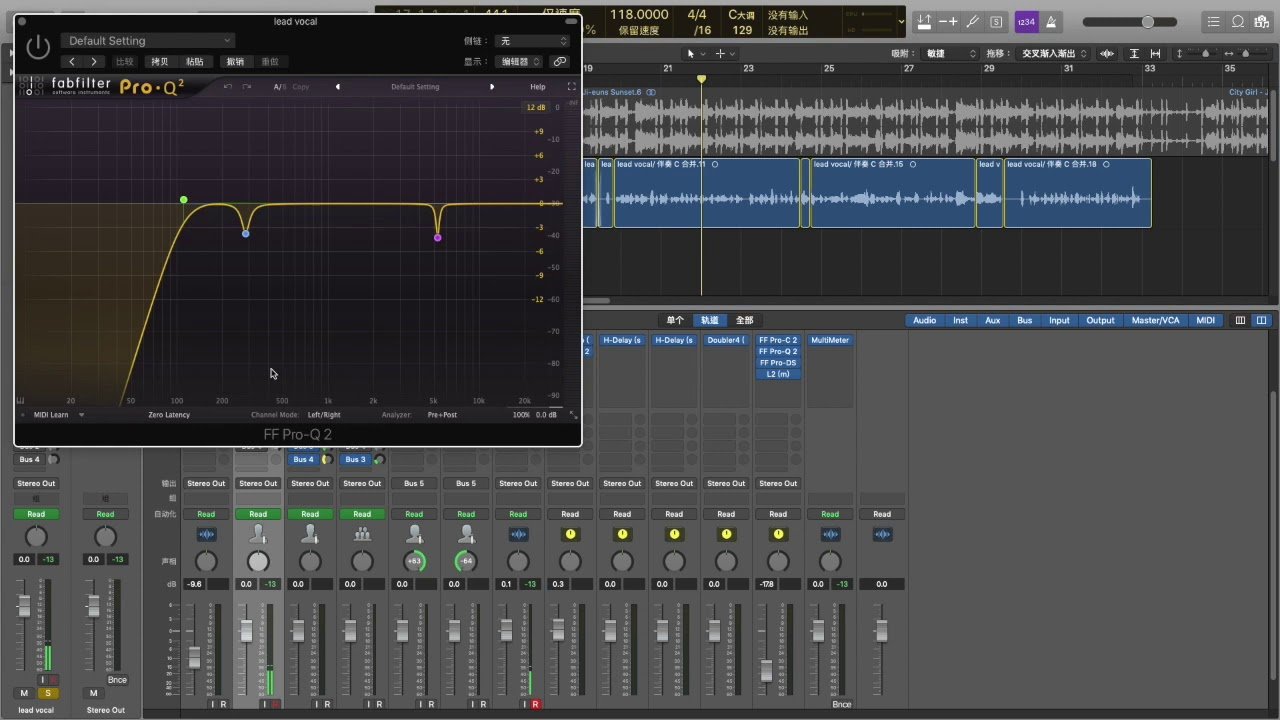Open the 侧链 side chain dropdown

click(x=533, y=41)
